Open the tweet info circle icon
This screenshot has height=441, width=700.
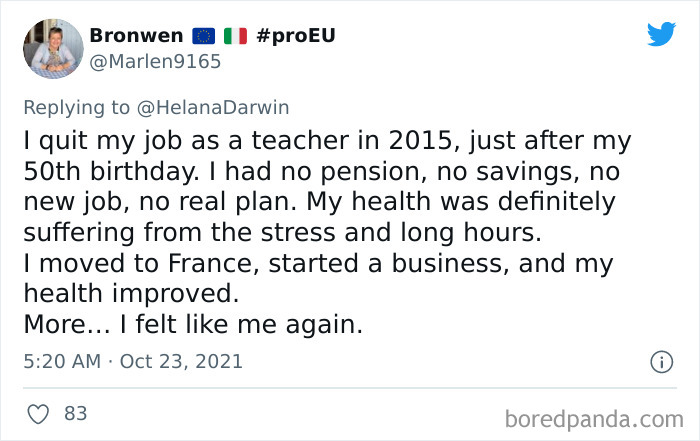pos(660,362)
